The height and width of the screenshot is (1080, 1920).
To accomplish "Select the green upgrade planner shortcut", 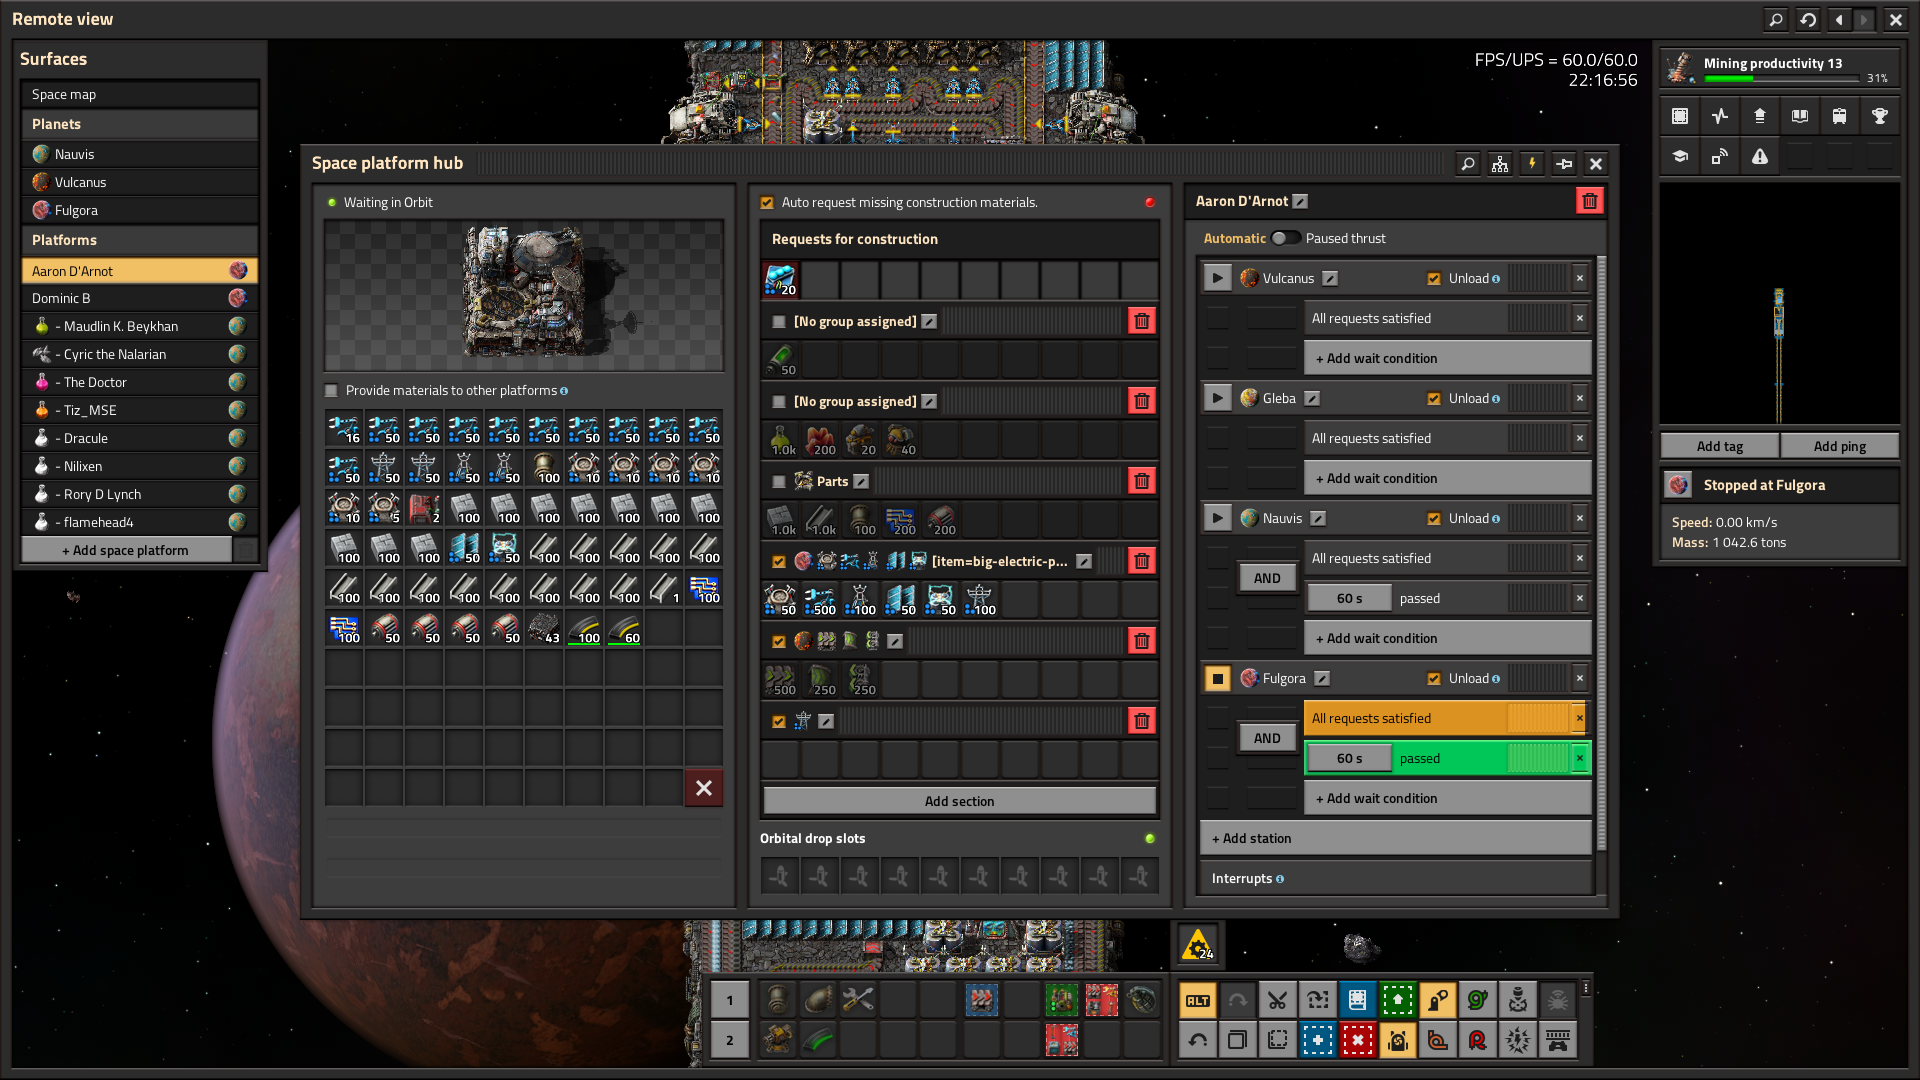I will [x=1397, y=1000].
